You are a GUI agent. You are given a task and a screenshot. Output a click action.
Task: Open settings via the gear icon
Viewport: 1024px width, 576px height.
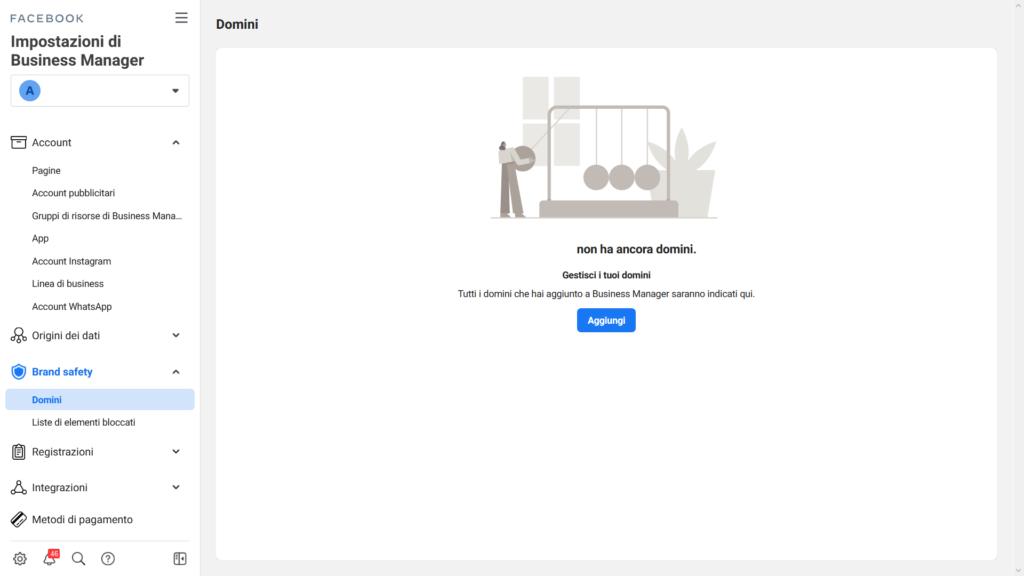click(x=20, y=559)
